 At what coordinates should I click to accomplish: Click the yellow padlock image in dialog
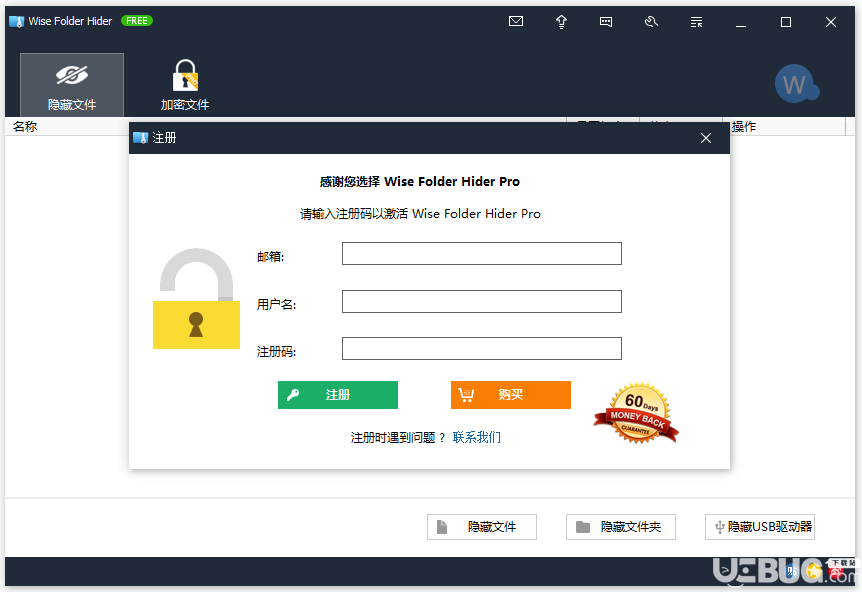[196, 298]
